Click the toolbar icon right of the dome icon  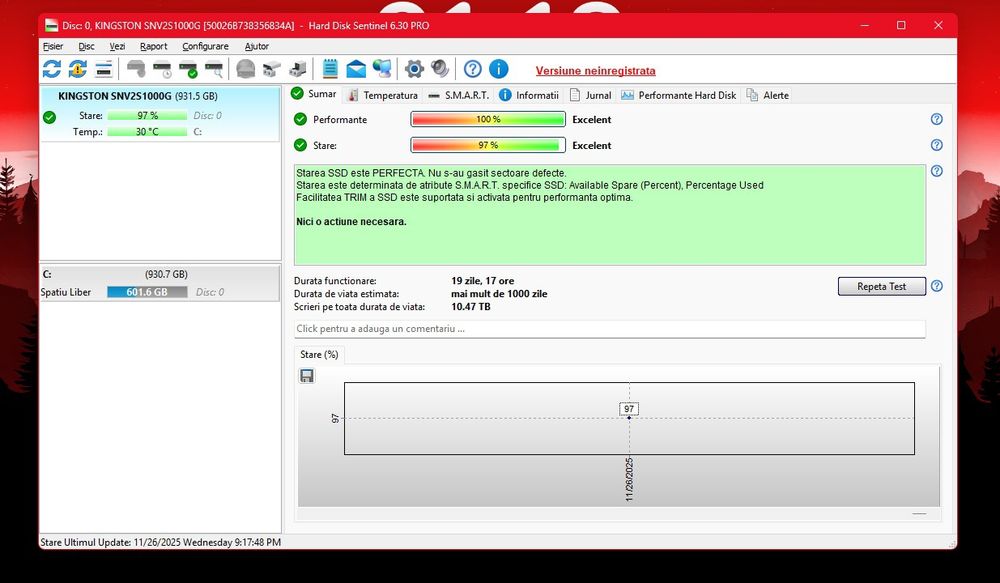(x=272, y=69)
